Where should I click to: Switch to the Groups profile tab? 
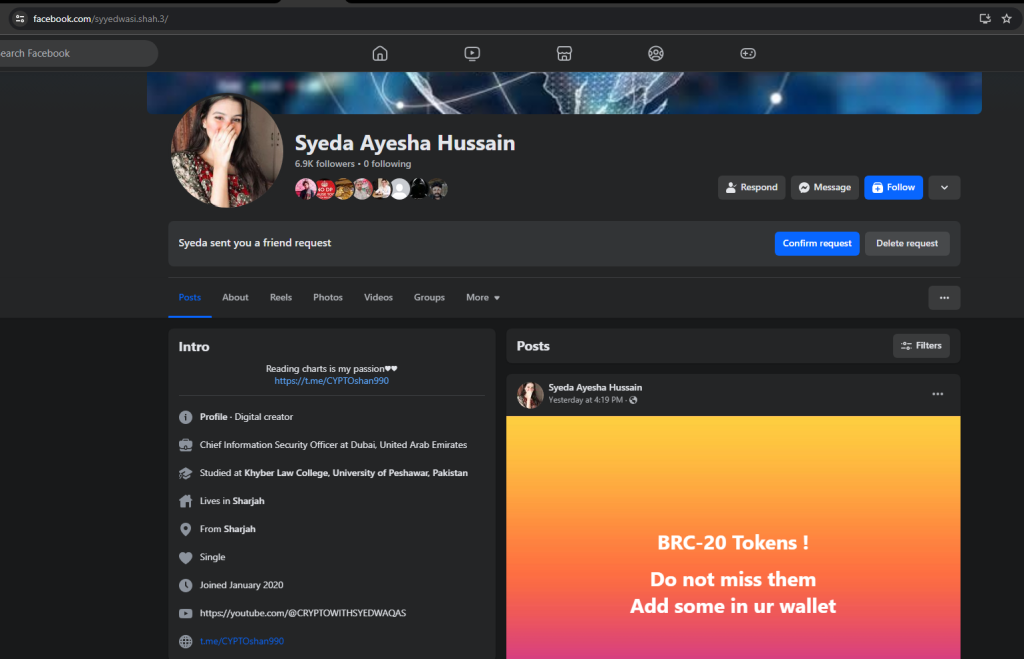(429, 297)
